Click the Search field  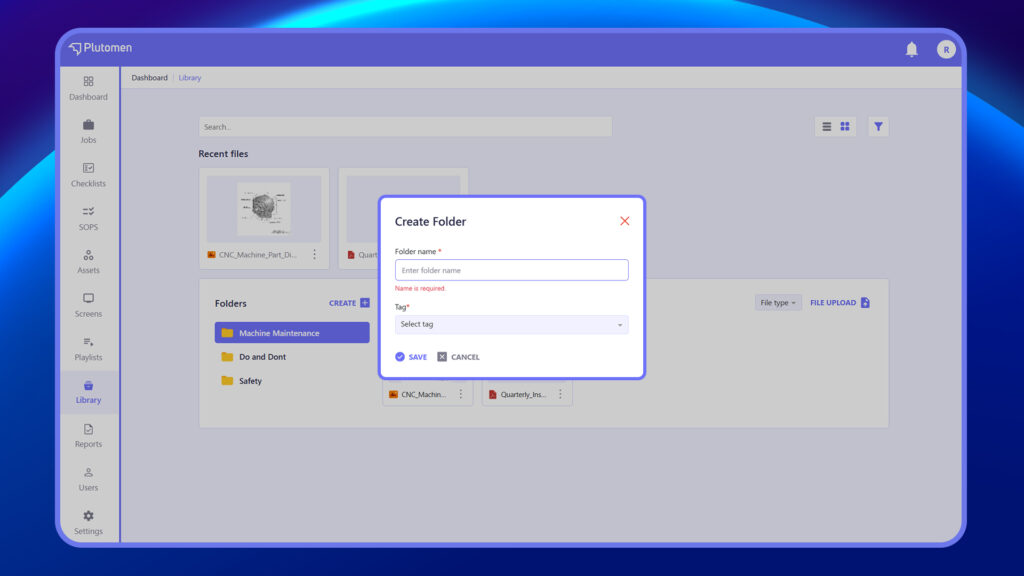405,127
